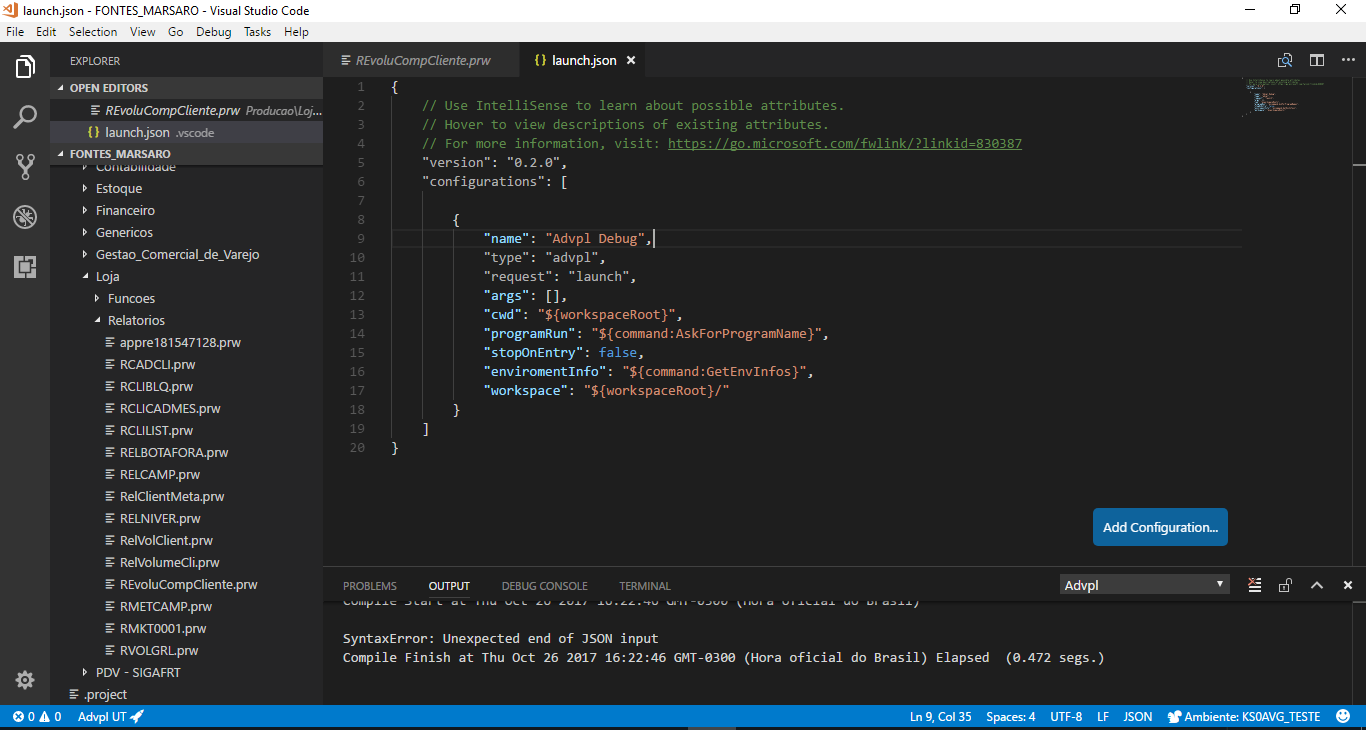Click the Advpl UT rocket status item
This screenshot has width=1366, height=730.
pos(111,717)
